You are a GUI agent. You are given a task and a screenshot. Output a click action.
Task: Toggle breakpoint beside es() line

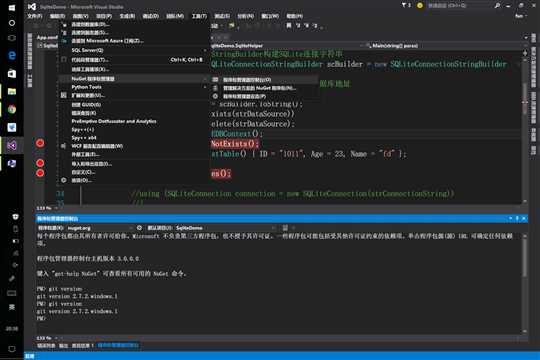(x=40, y=173)
